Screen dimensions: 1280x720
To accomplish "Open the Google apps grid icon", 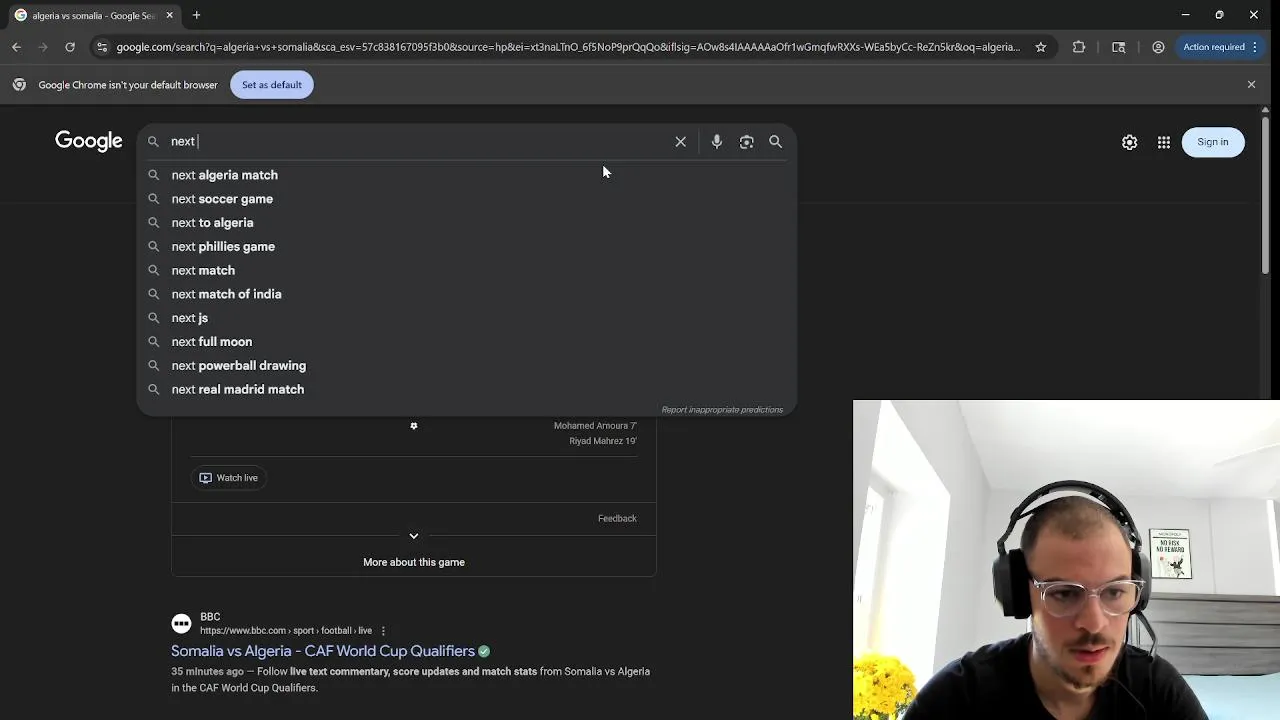I will tap(1164, 142).
